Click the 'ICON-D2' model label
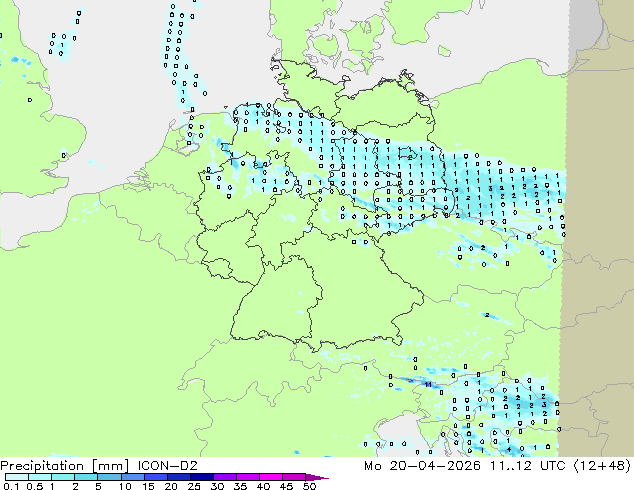634x490 pixels. tap(167, 466)
